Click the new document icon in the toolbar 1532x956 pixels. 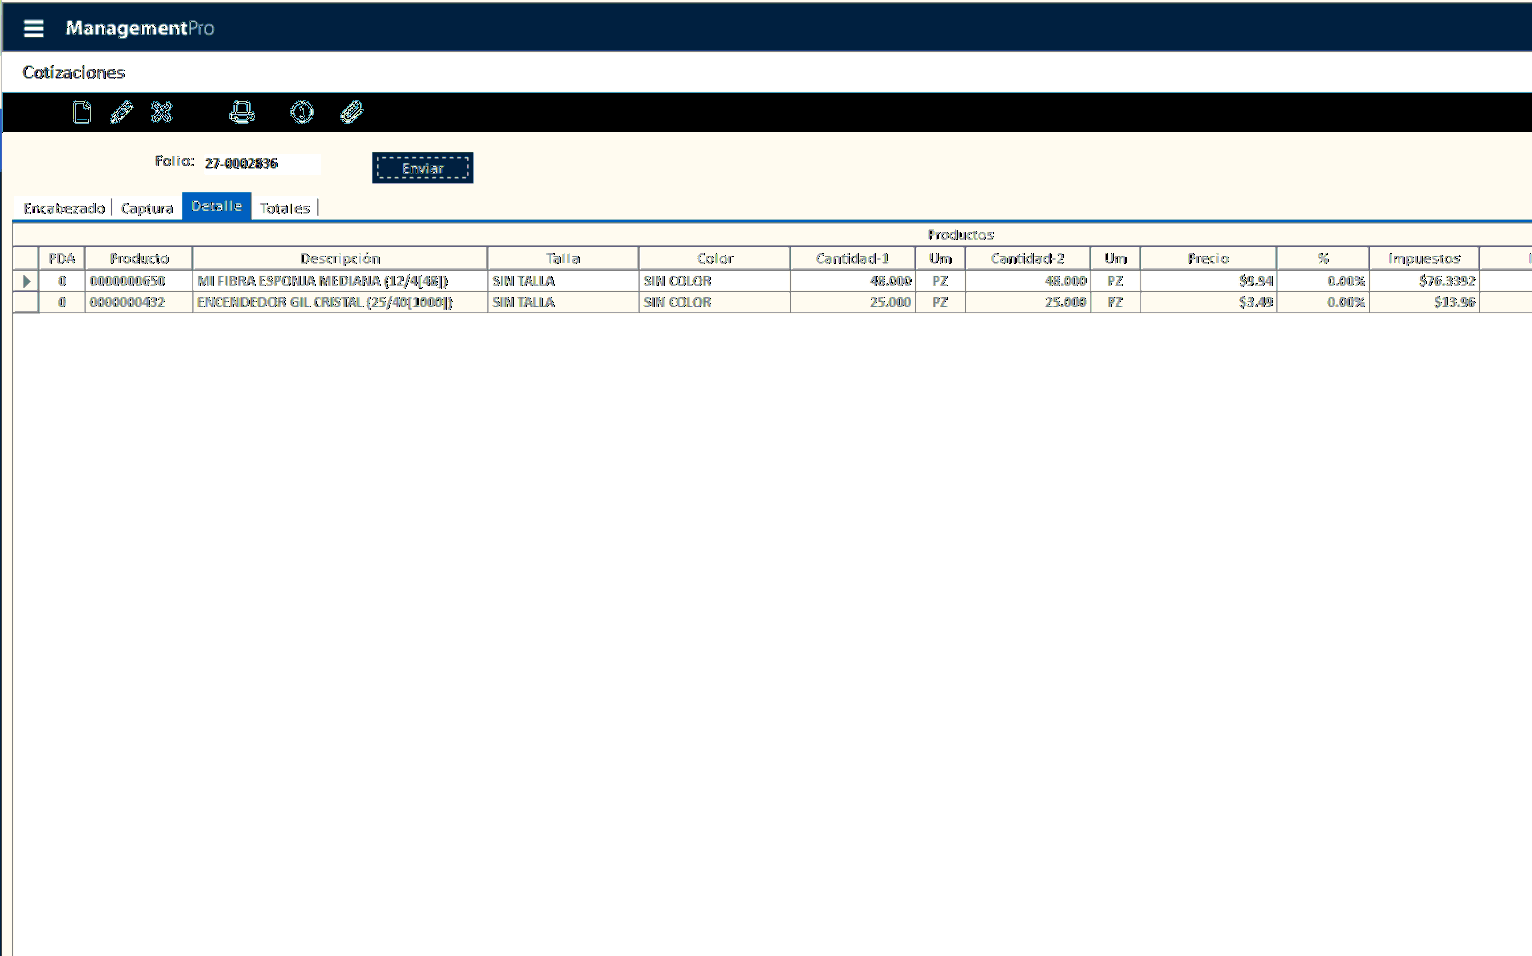point(82,112)
